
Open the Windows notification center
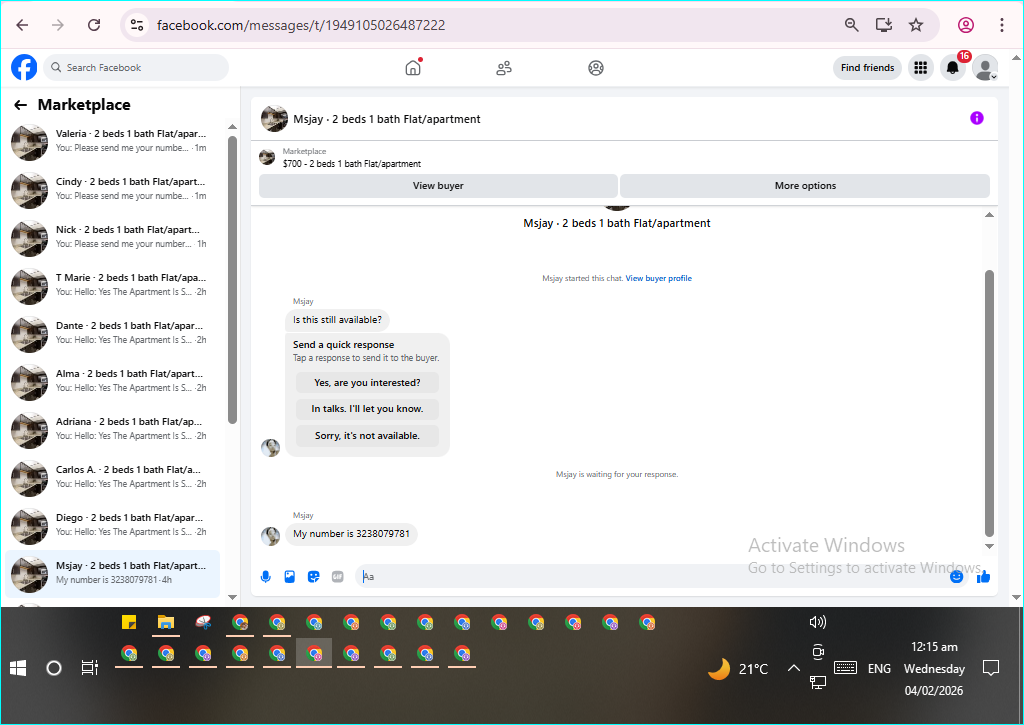pos(991,668)
